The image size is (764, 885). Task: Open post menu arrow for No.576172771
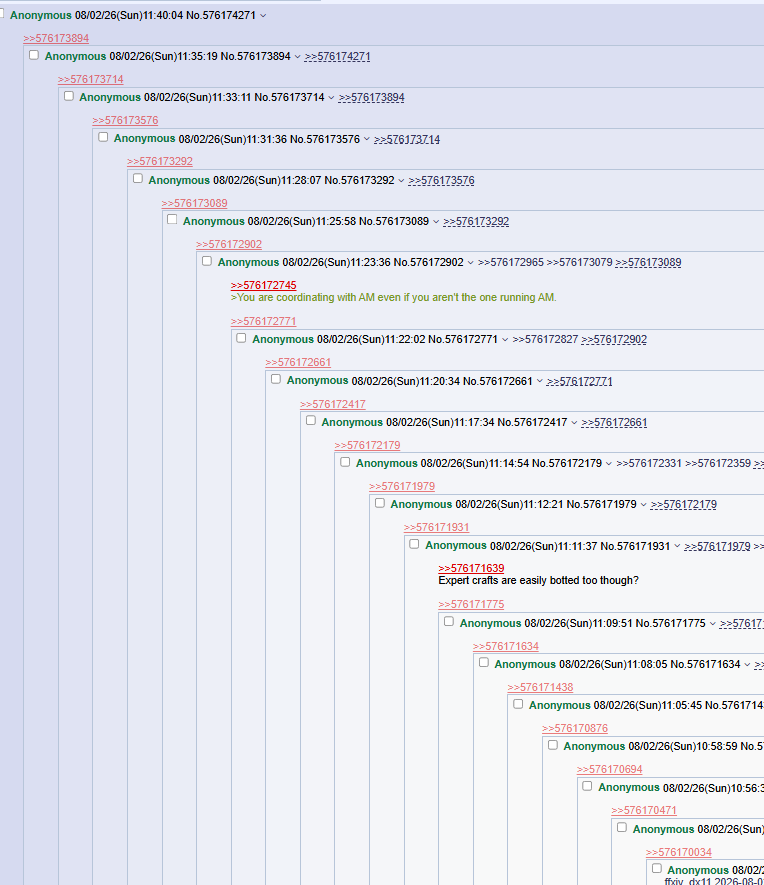pyautogui.click(x=505, y=340)
